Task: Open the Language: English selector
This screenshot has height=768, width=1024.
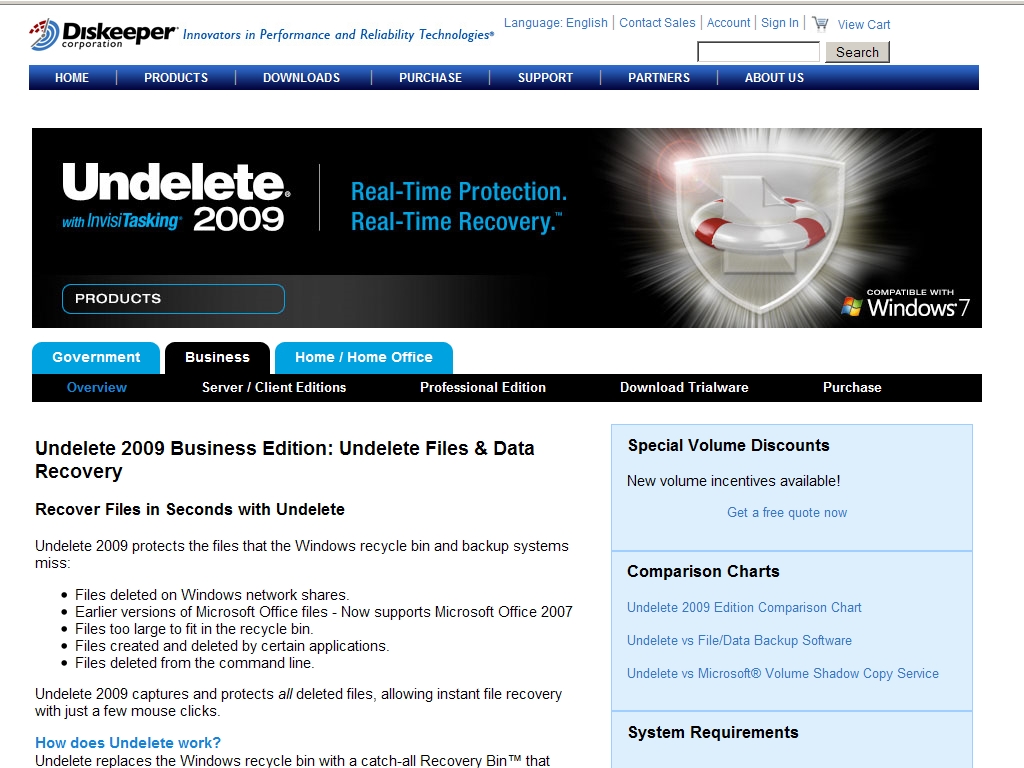Action: pos(556,23)
